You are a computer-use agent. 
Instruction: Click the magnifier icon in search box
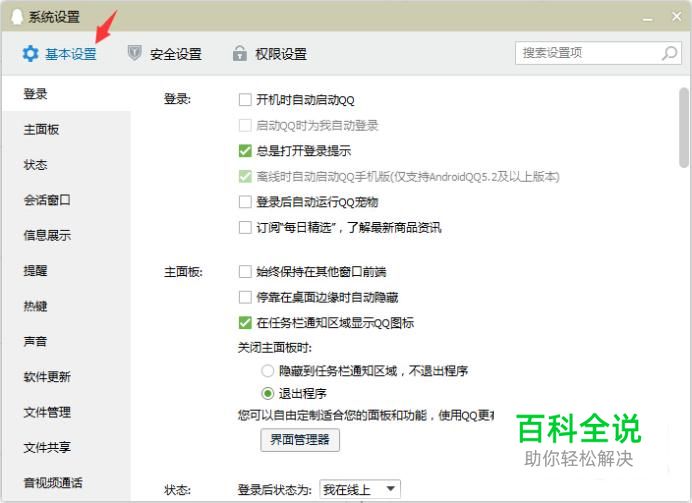point(669,53)
